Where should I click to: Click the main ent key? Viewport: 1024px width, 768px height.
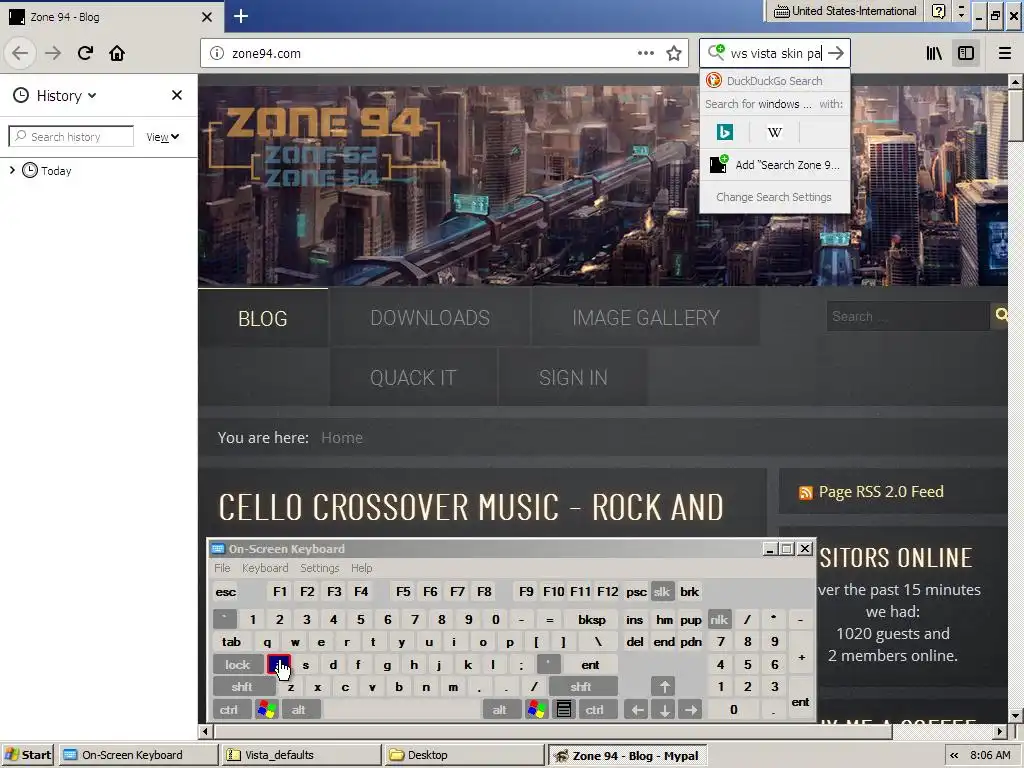(590, 665)
